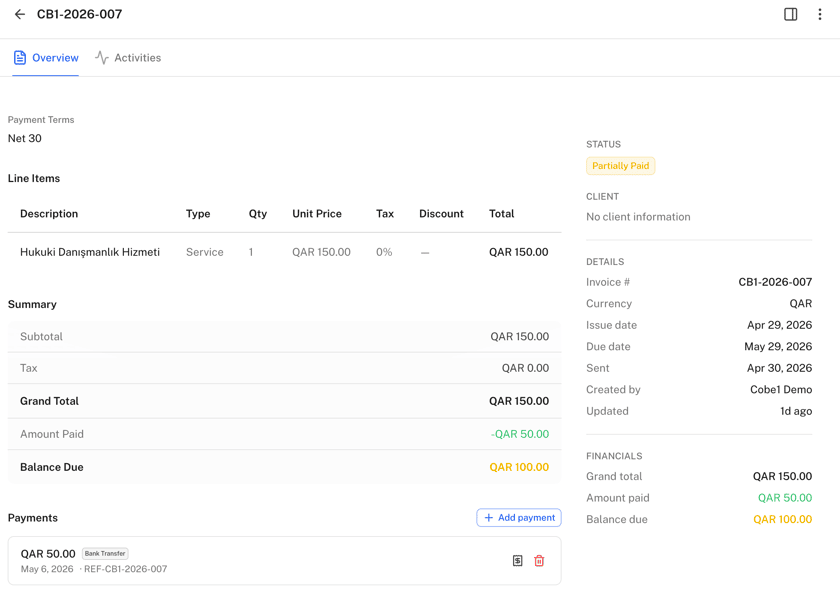This screenshot has height=596, width=840.
Task: Click the payment reference REF-CB1-2026-007
Action: 125,569
